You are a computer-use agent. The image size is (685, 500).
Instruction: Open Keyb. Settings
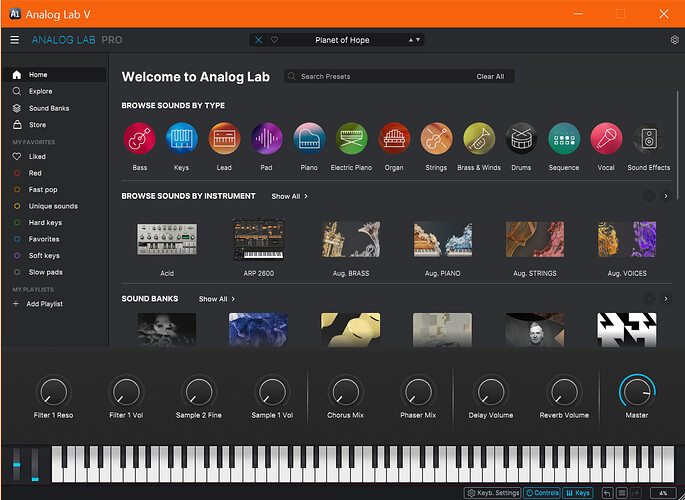[x=492, y=493]
